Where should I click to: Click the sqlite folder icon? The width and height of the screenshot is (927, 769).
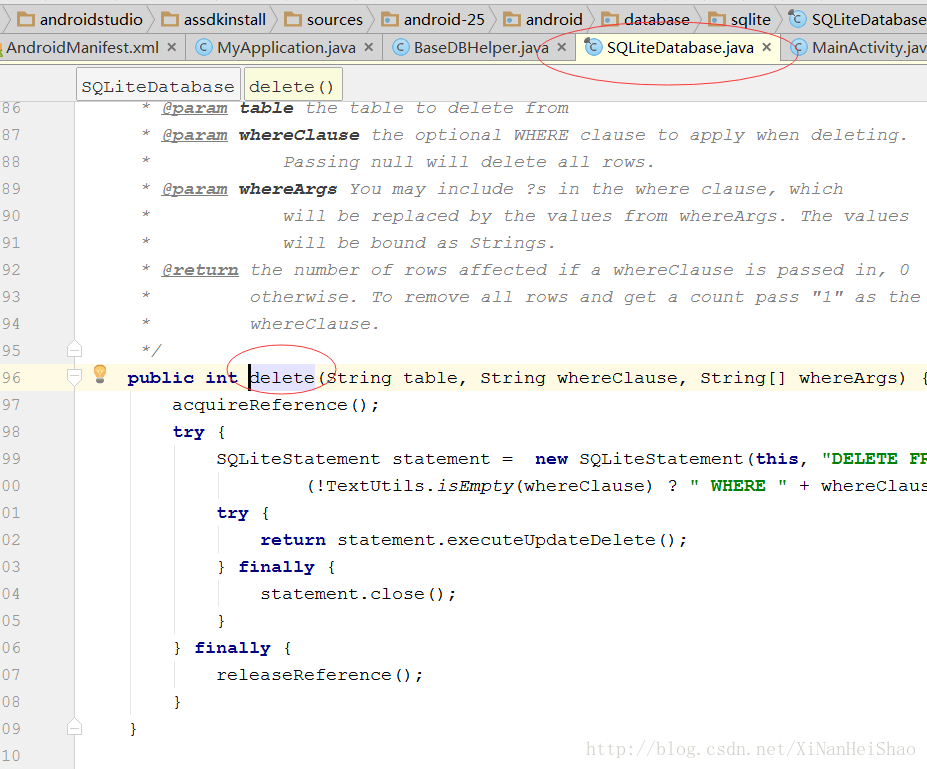click(717, 20)
